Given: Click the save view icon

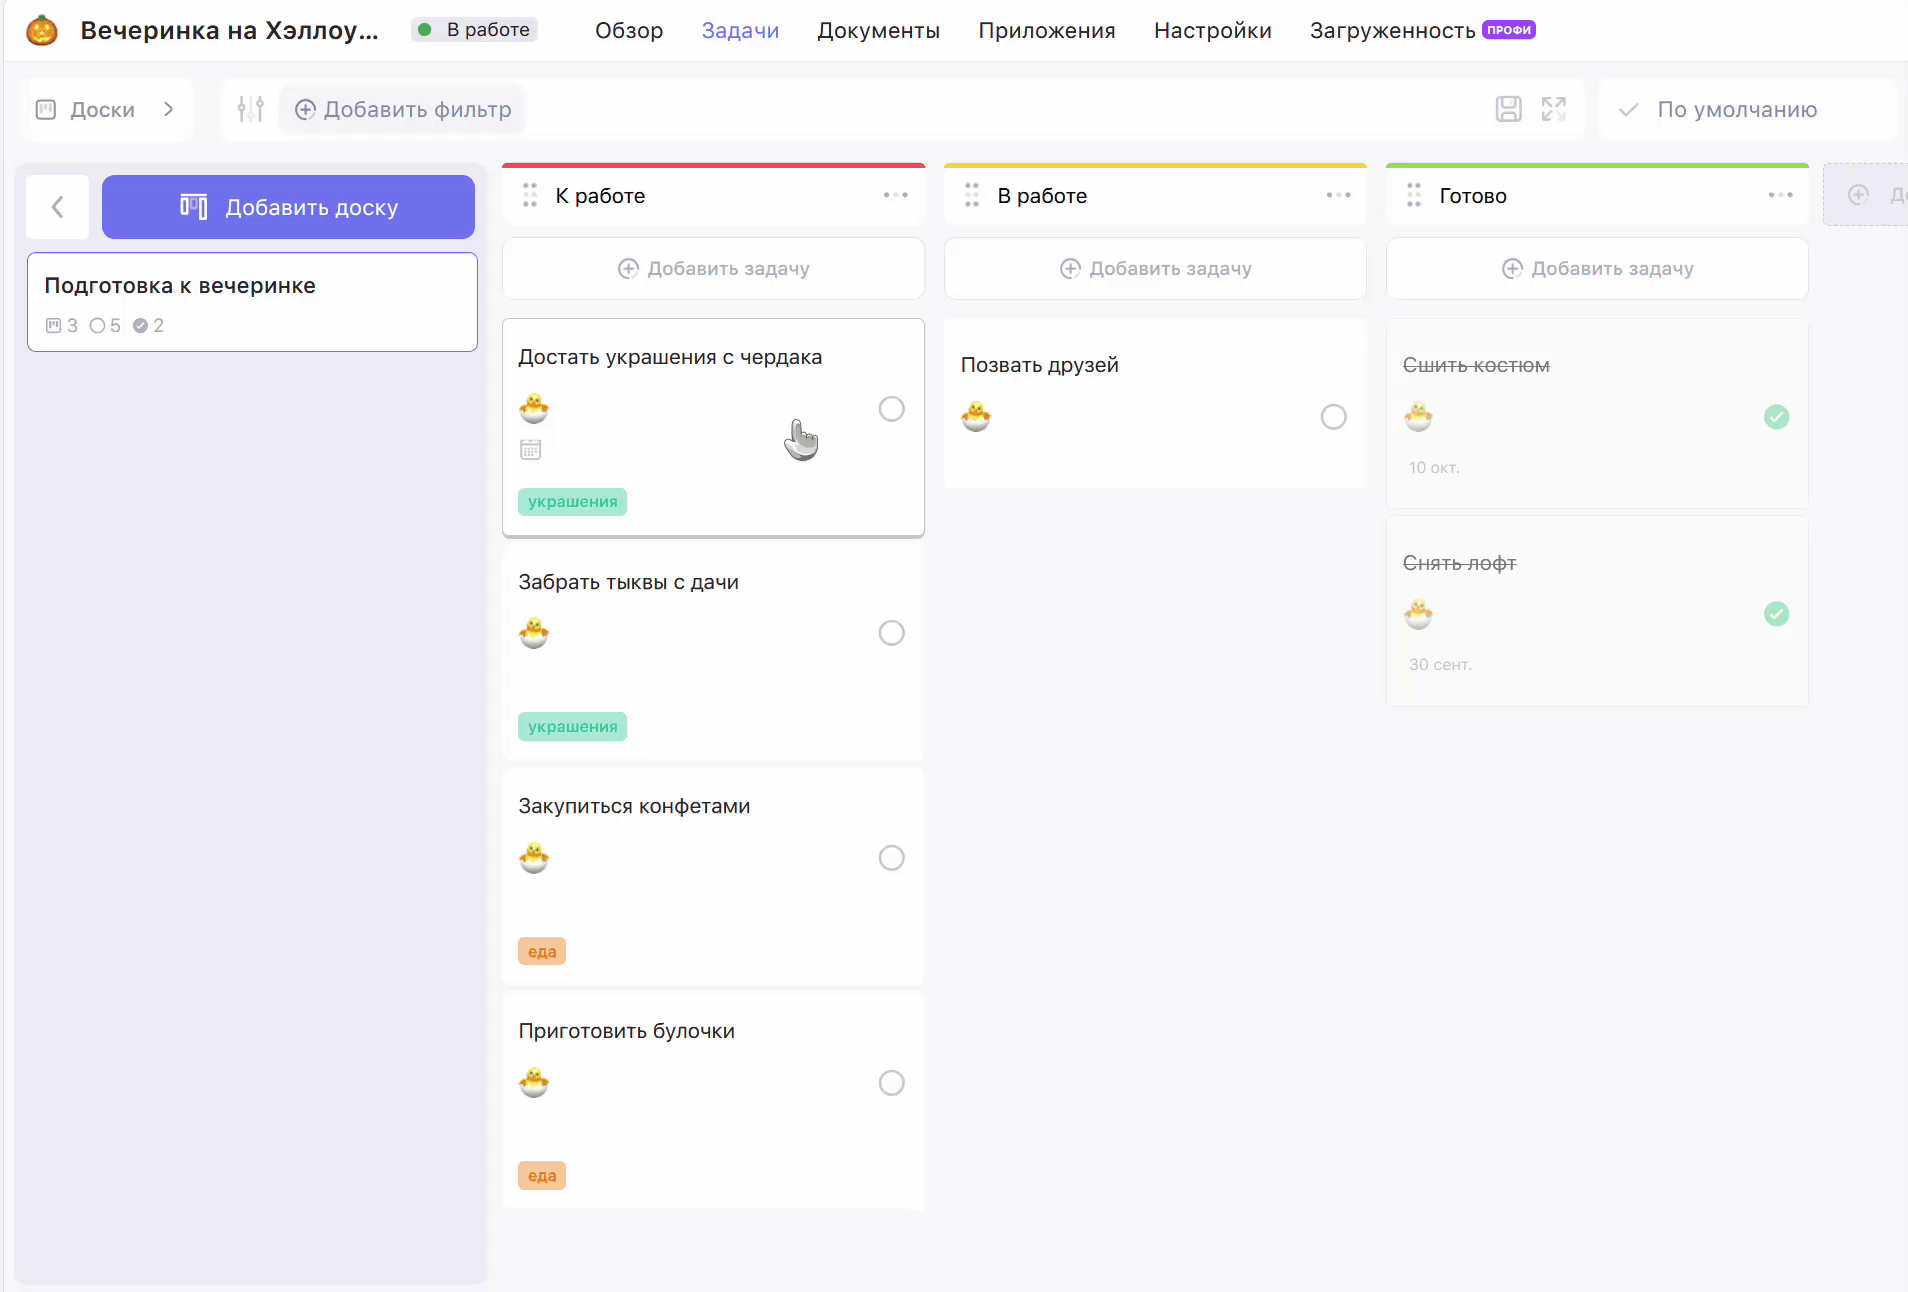Looking at the screenshot, I should point(1508,109).
